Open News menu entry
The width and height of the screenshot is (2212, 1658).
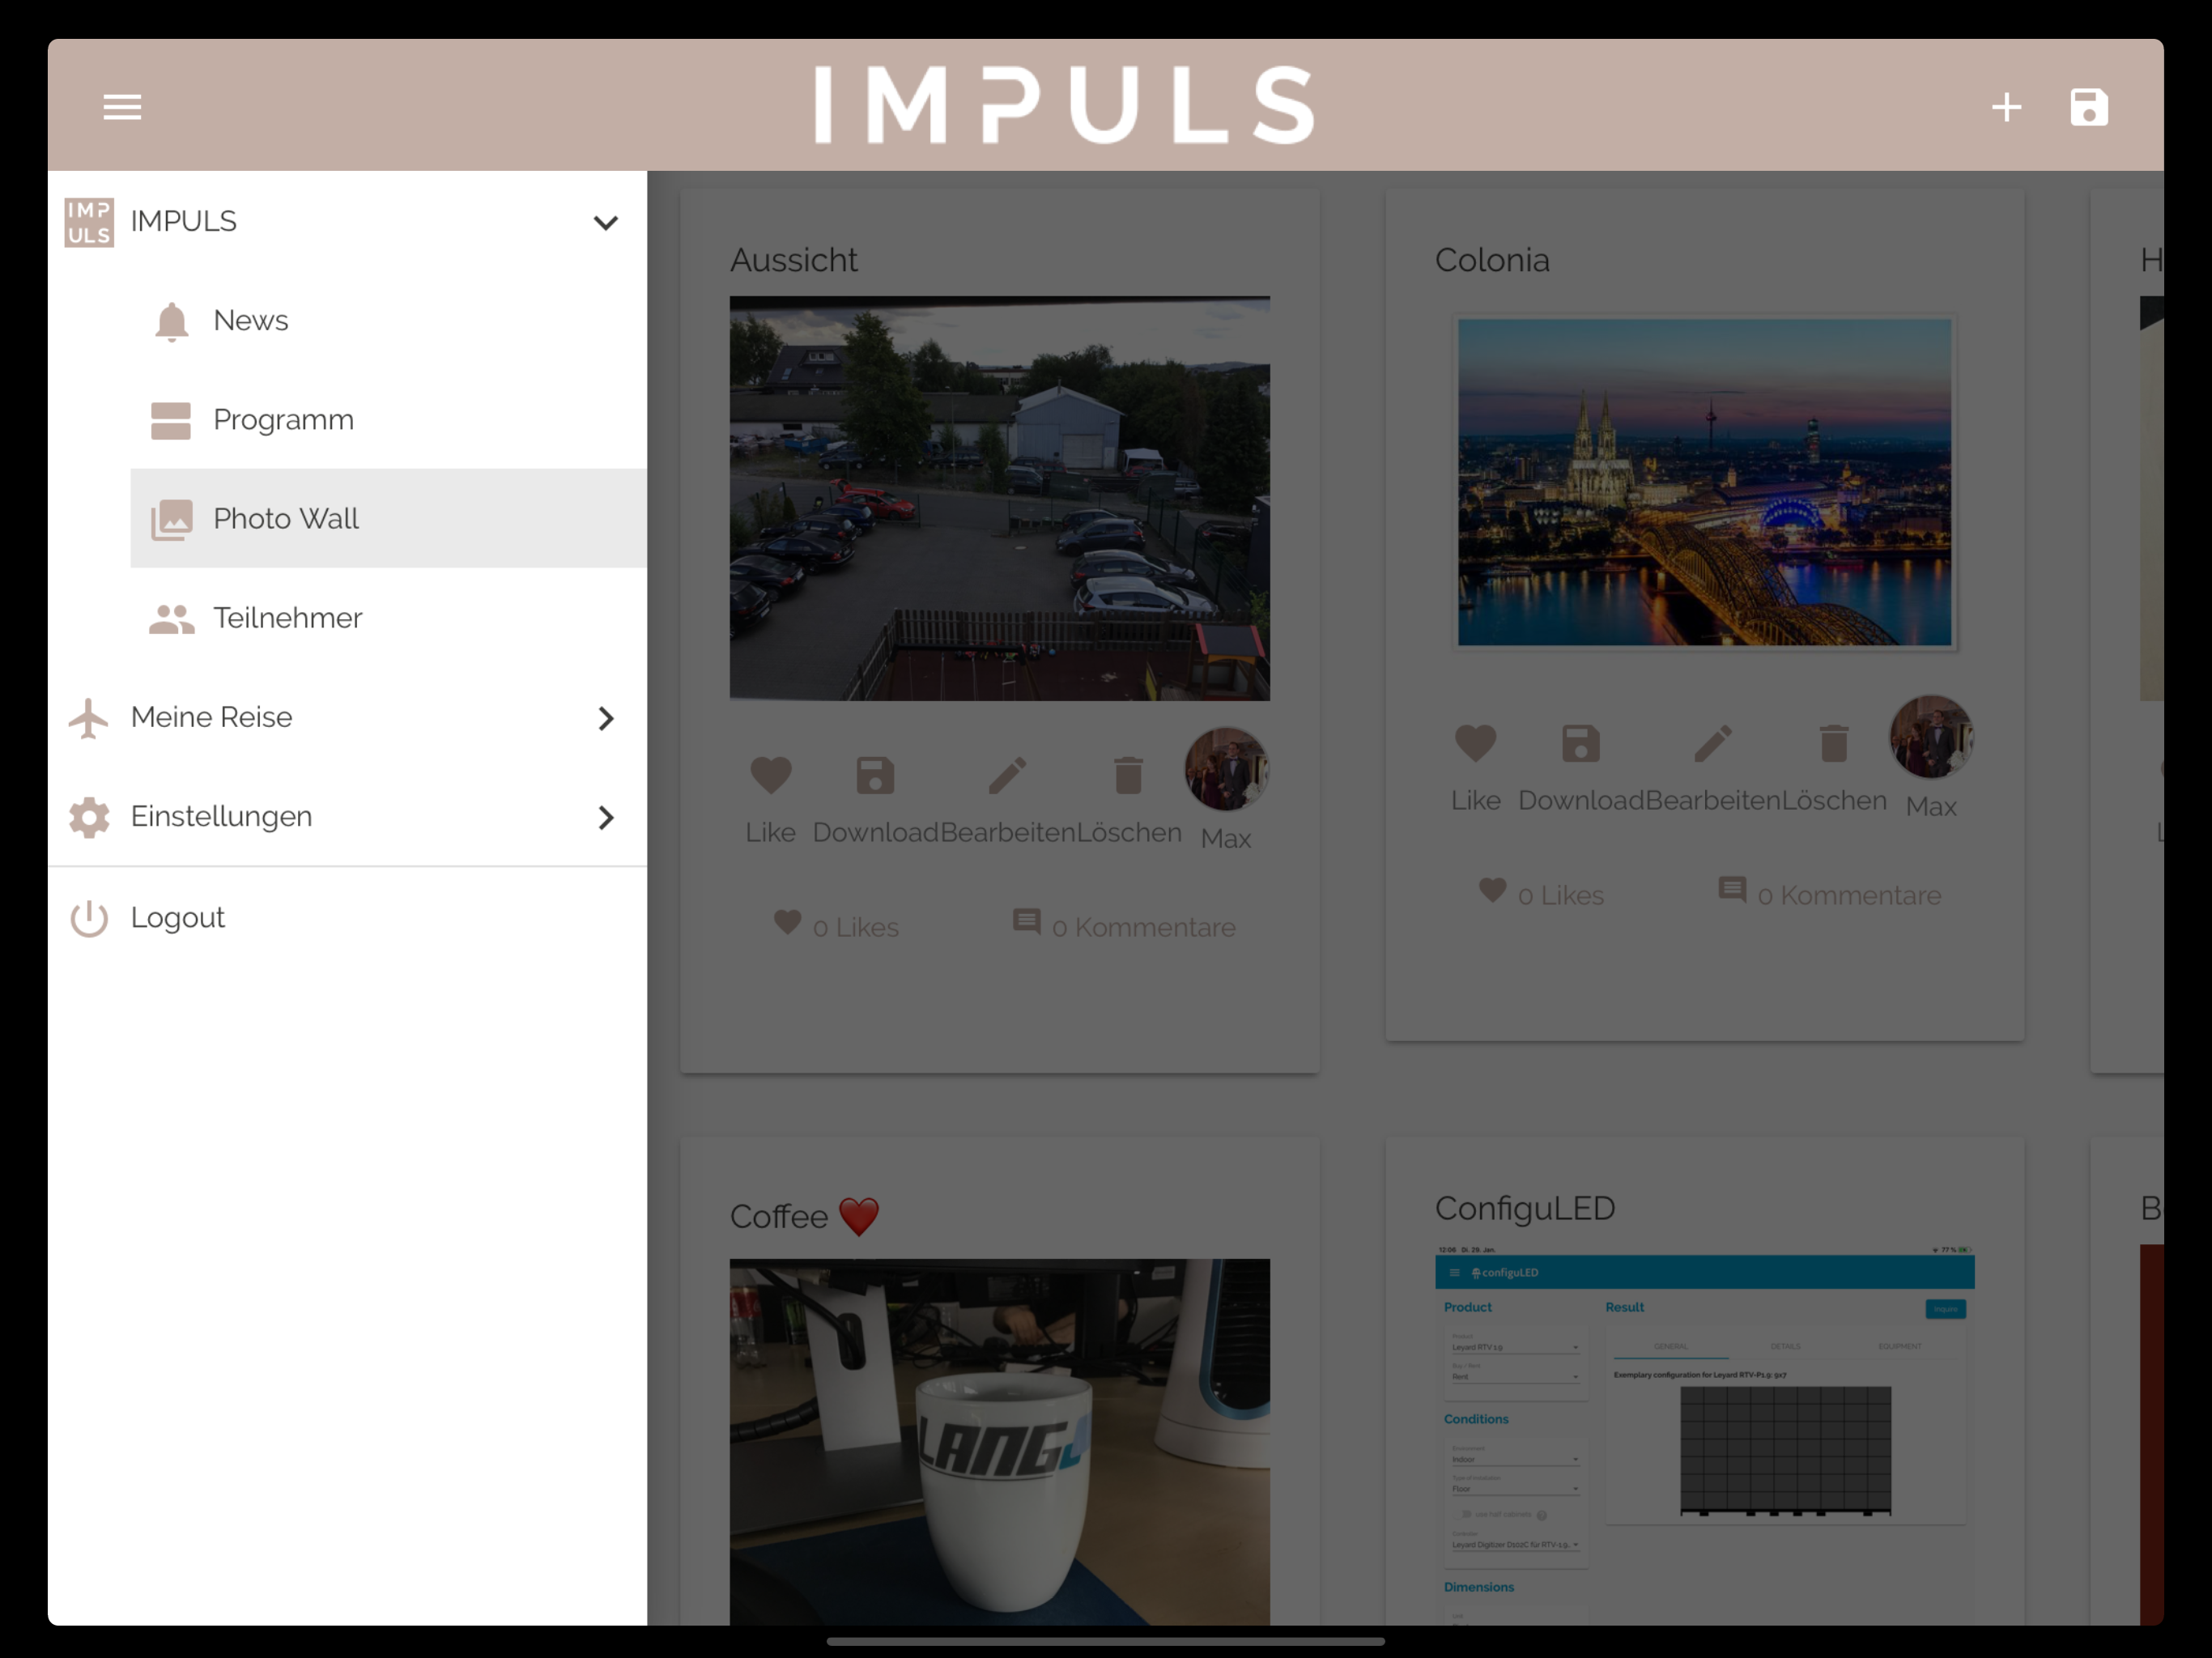[388, 320]
